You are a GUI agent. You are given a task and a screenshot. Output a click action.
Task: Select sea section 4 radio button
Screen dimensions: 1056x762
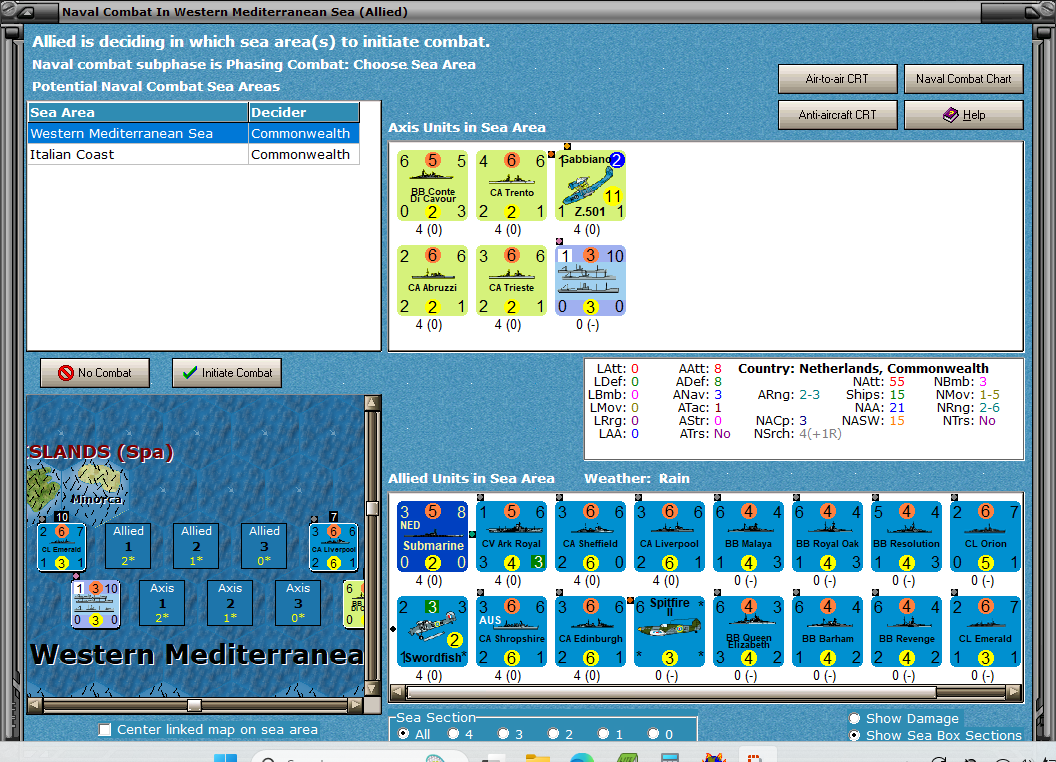pyautogui.click(x=453, y=734)
